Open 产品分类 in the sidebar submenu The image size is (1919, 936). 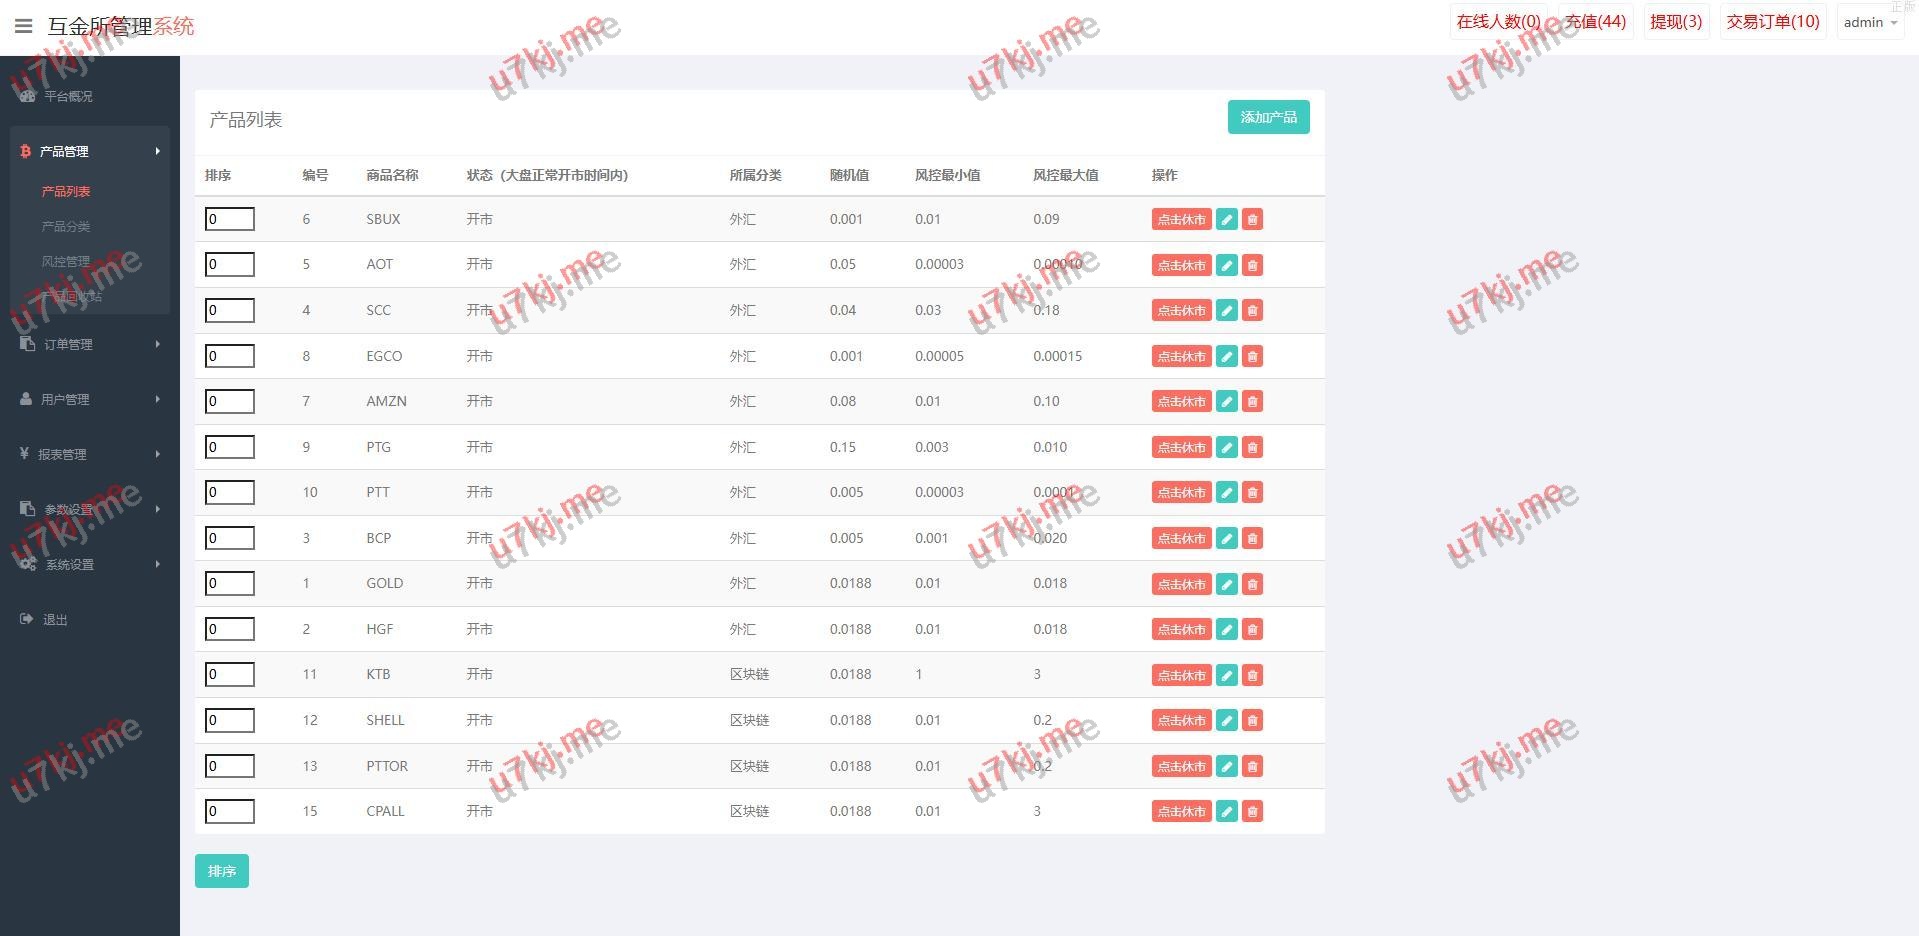[66, 227]
